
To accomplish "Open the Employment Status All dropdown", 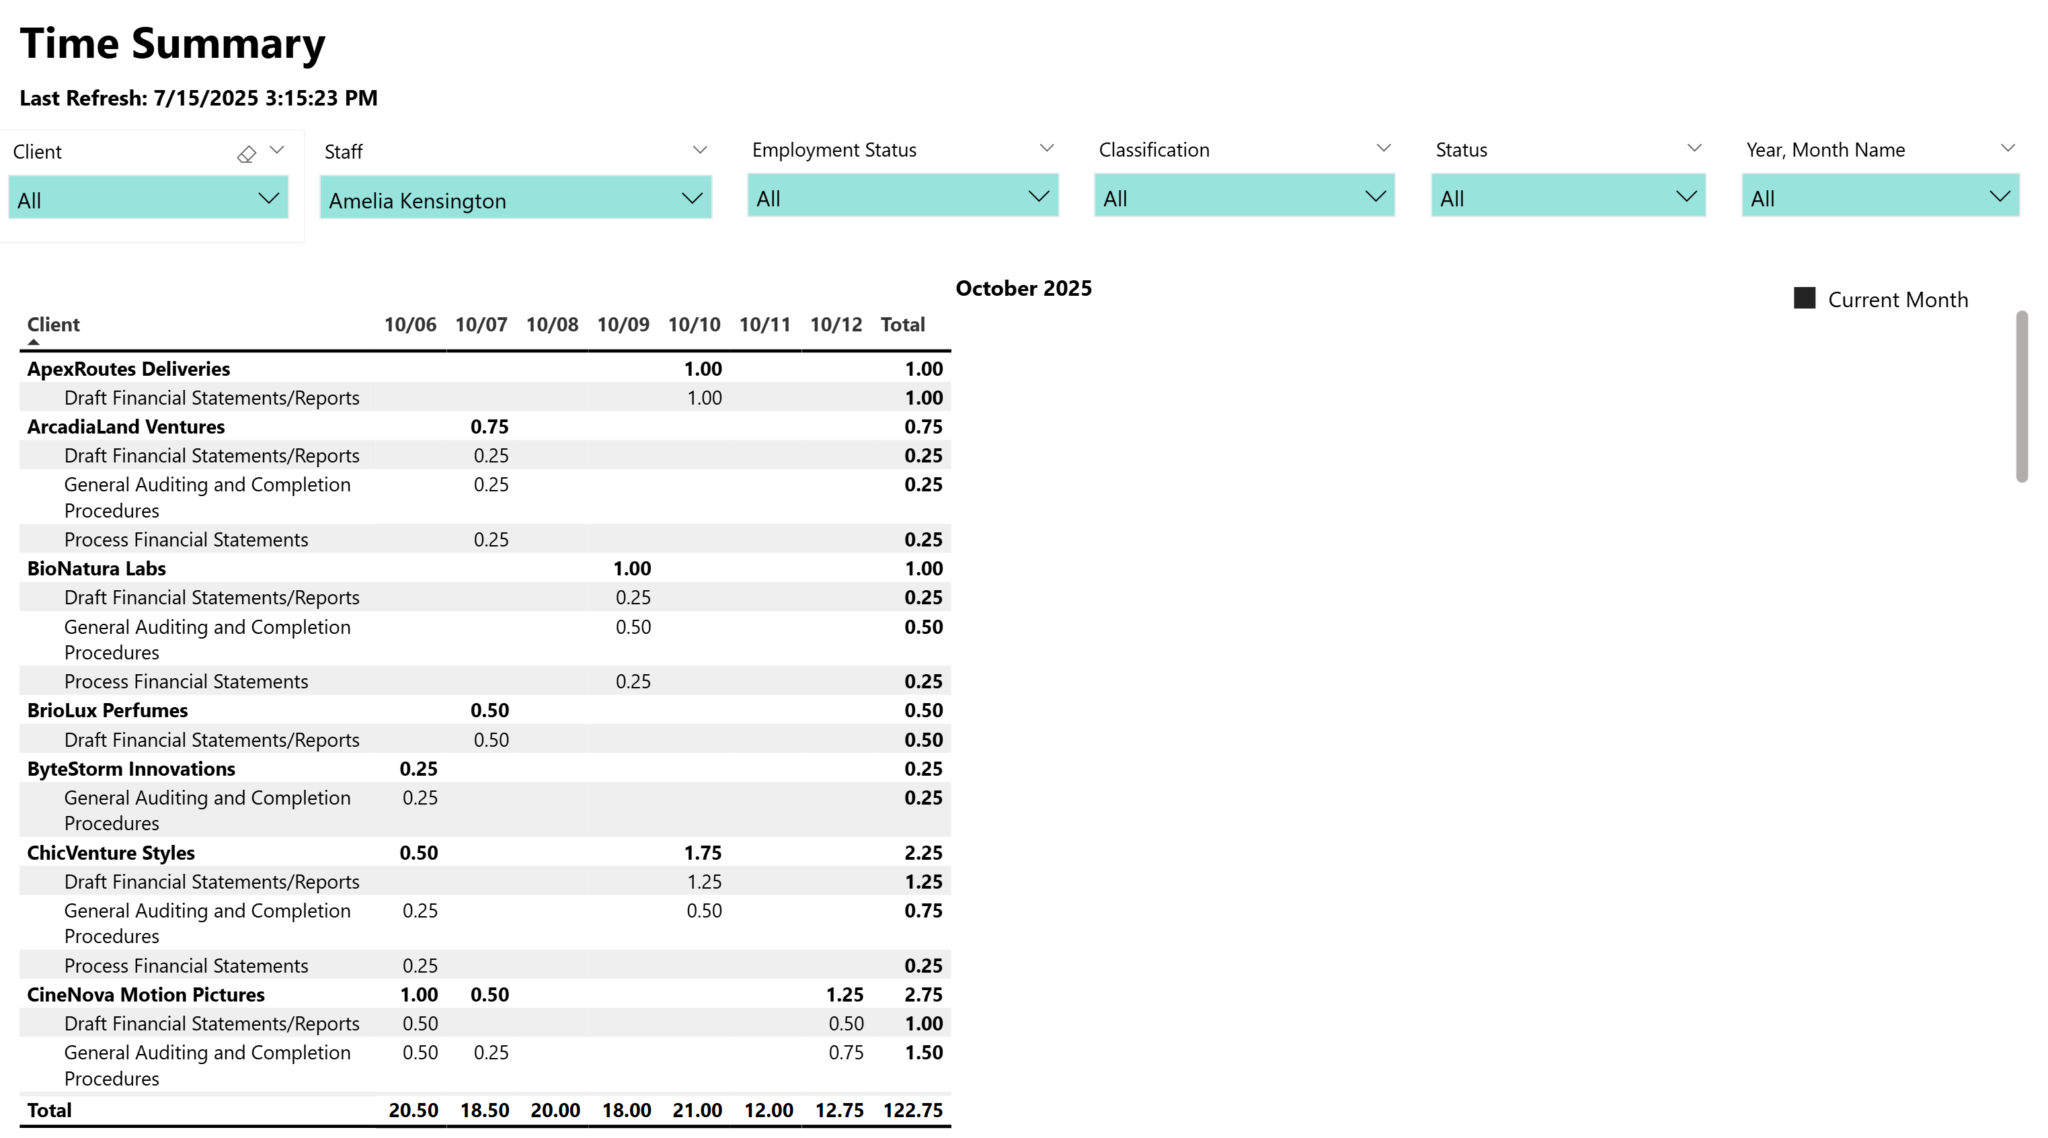I will click(x=902, y=196).
